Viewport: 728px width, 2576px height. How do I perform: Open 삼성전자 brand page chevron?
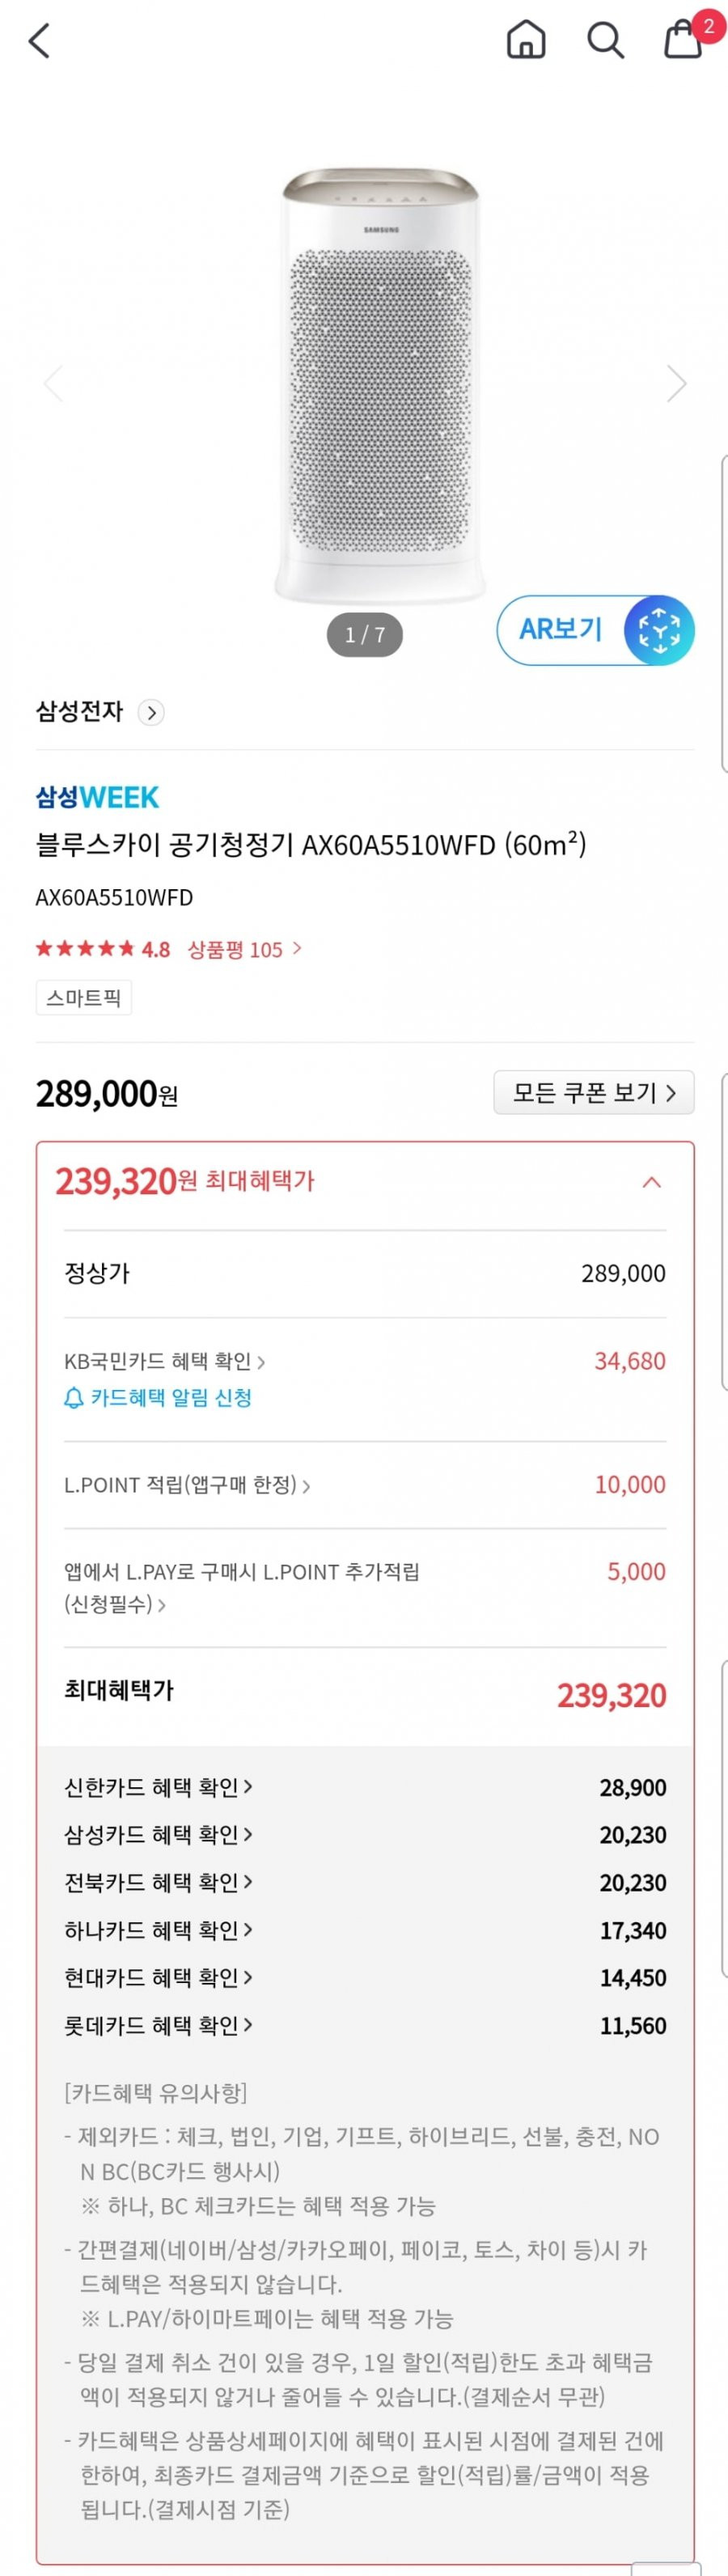tap(151, 712)
